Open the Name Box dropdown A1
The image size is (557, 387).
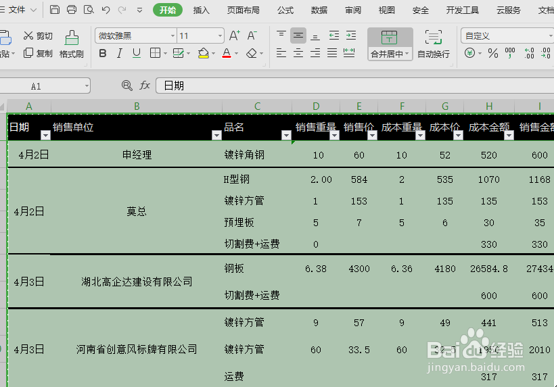(x=87, y=86)
